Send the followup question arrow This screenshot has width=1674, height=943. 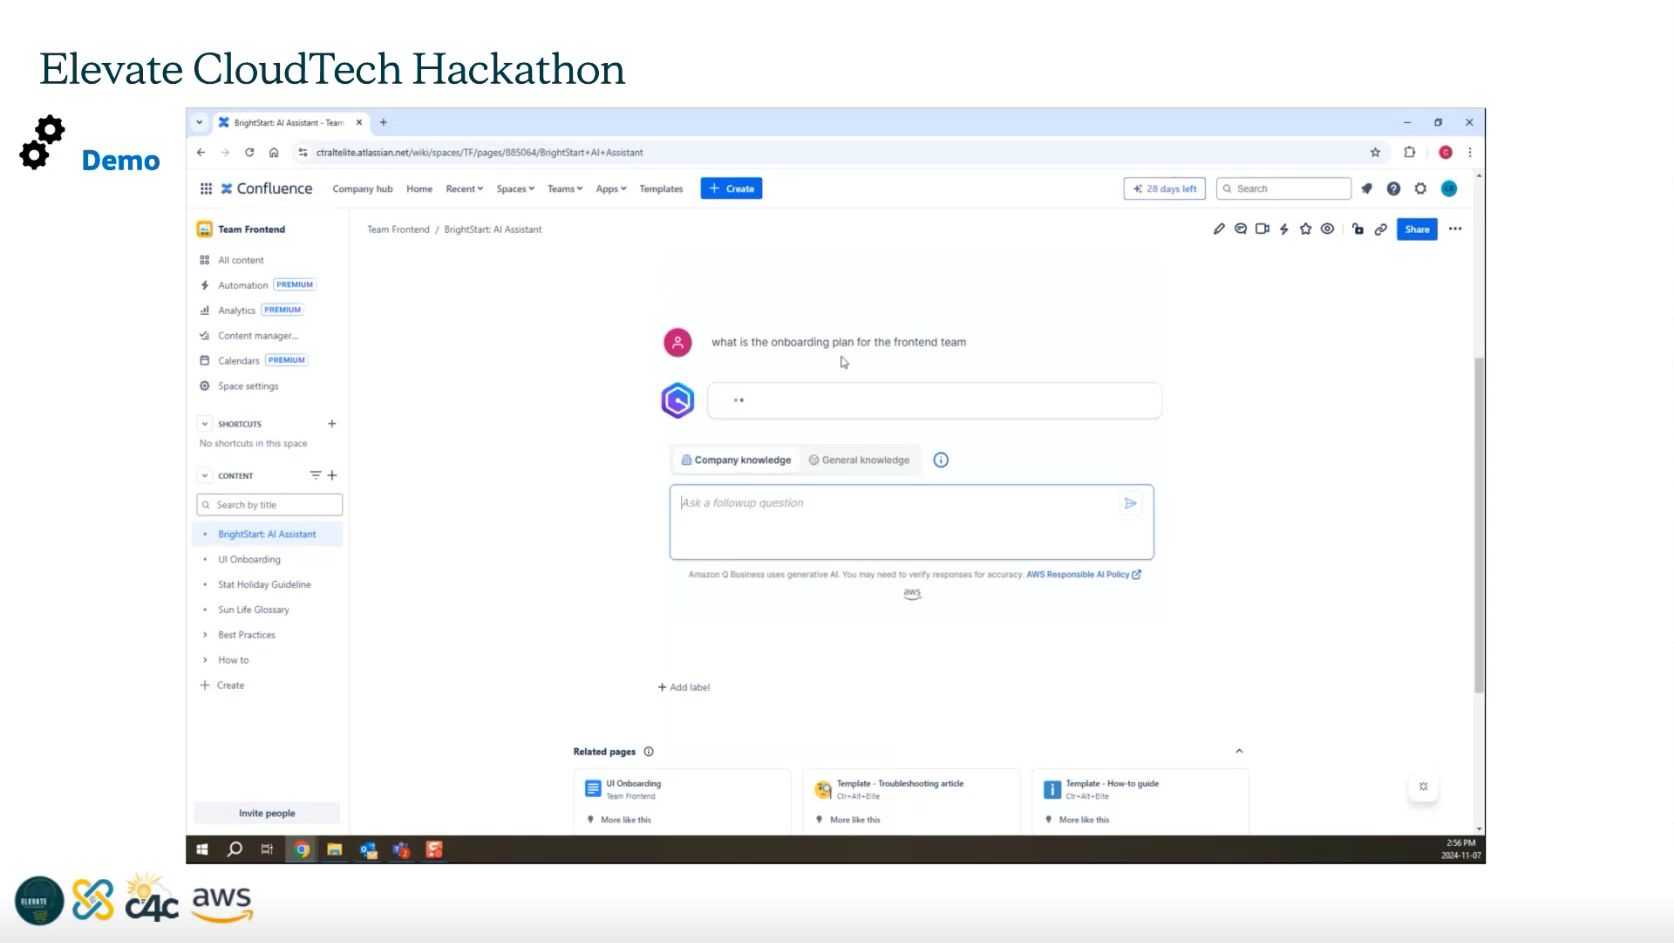pos(1130,503)
